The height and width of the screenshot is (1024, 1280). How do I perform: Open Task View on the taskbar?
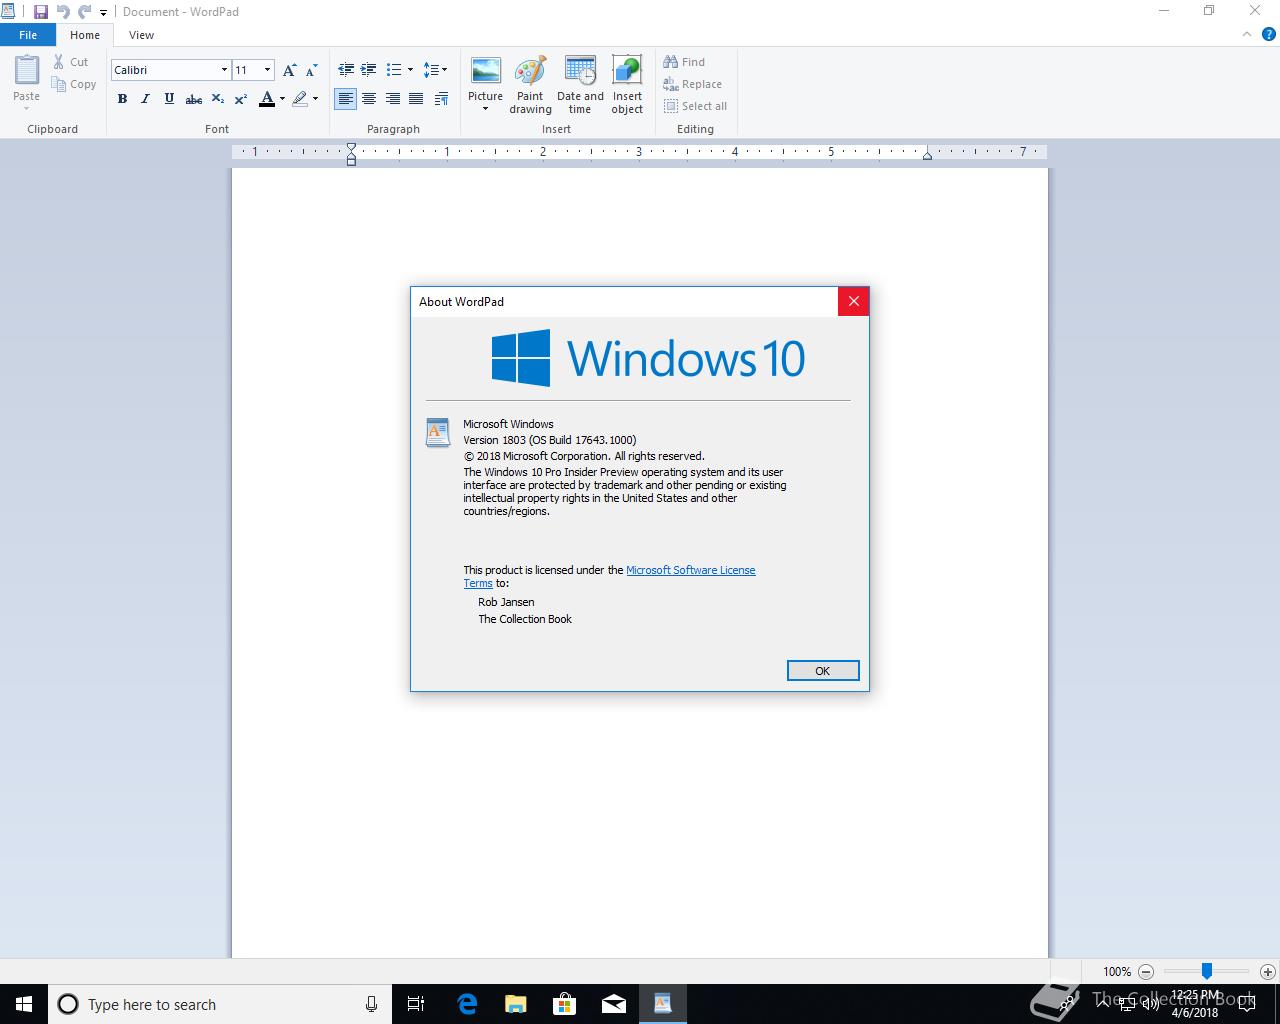416,1004
